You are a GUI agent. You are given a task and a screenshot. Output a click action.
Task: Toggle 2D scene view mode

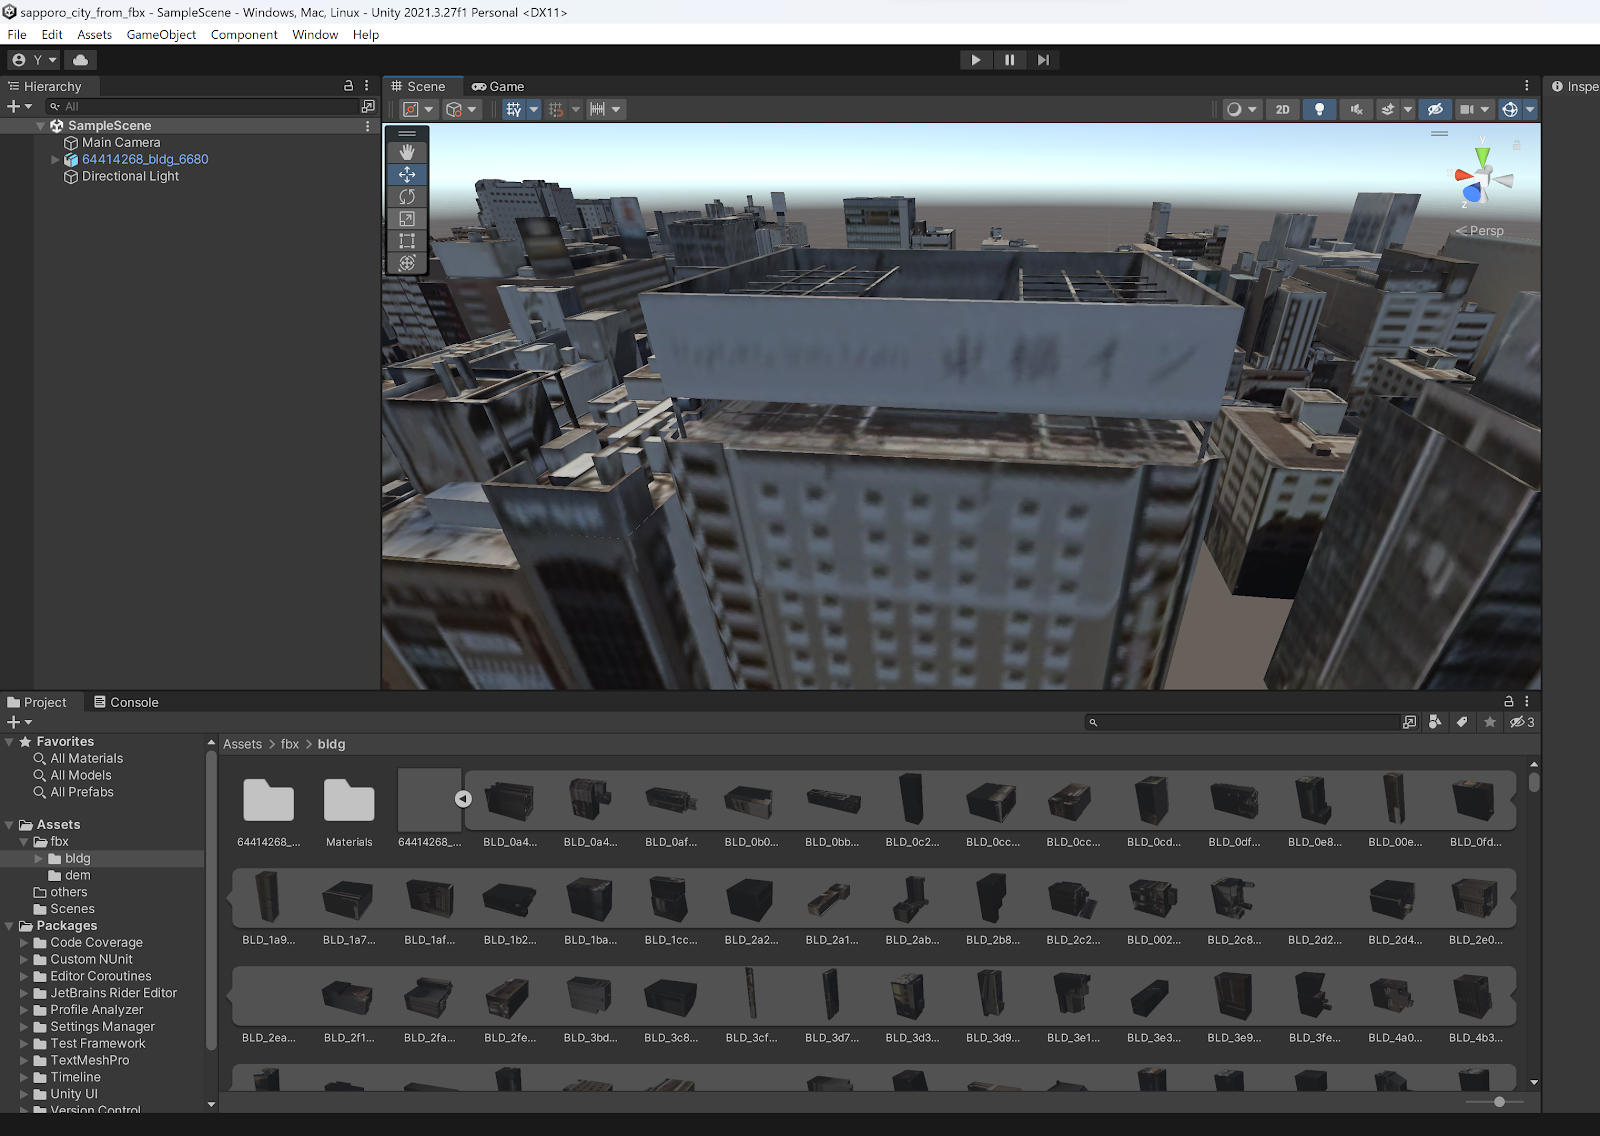(1283, 110)
